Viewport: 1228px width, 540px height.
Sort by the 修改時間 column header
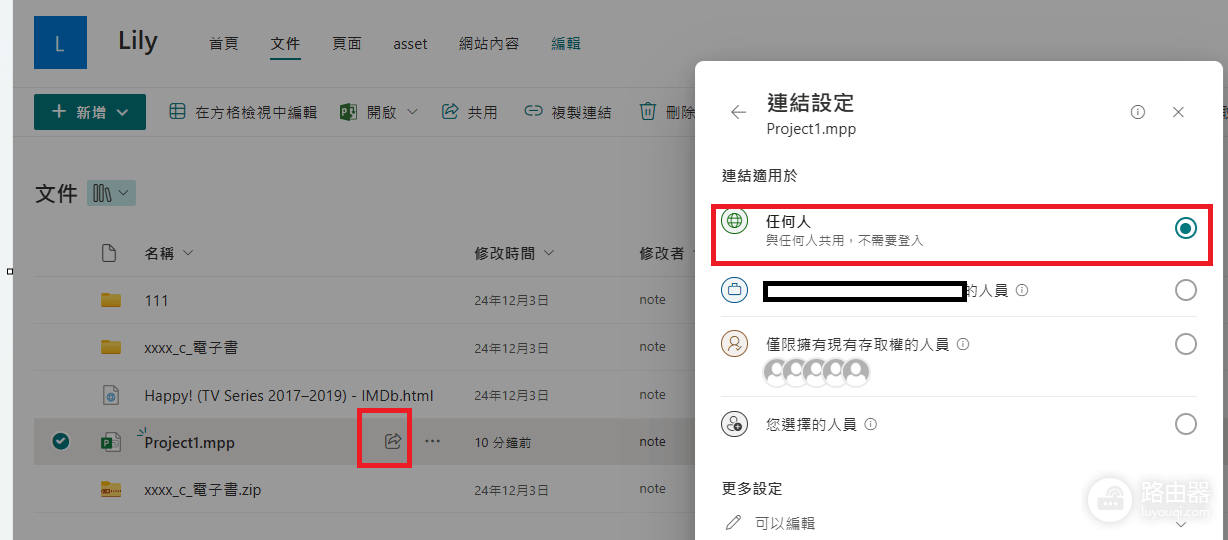pyautogui.click(x=514, y=253)
